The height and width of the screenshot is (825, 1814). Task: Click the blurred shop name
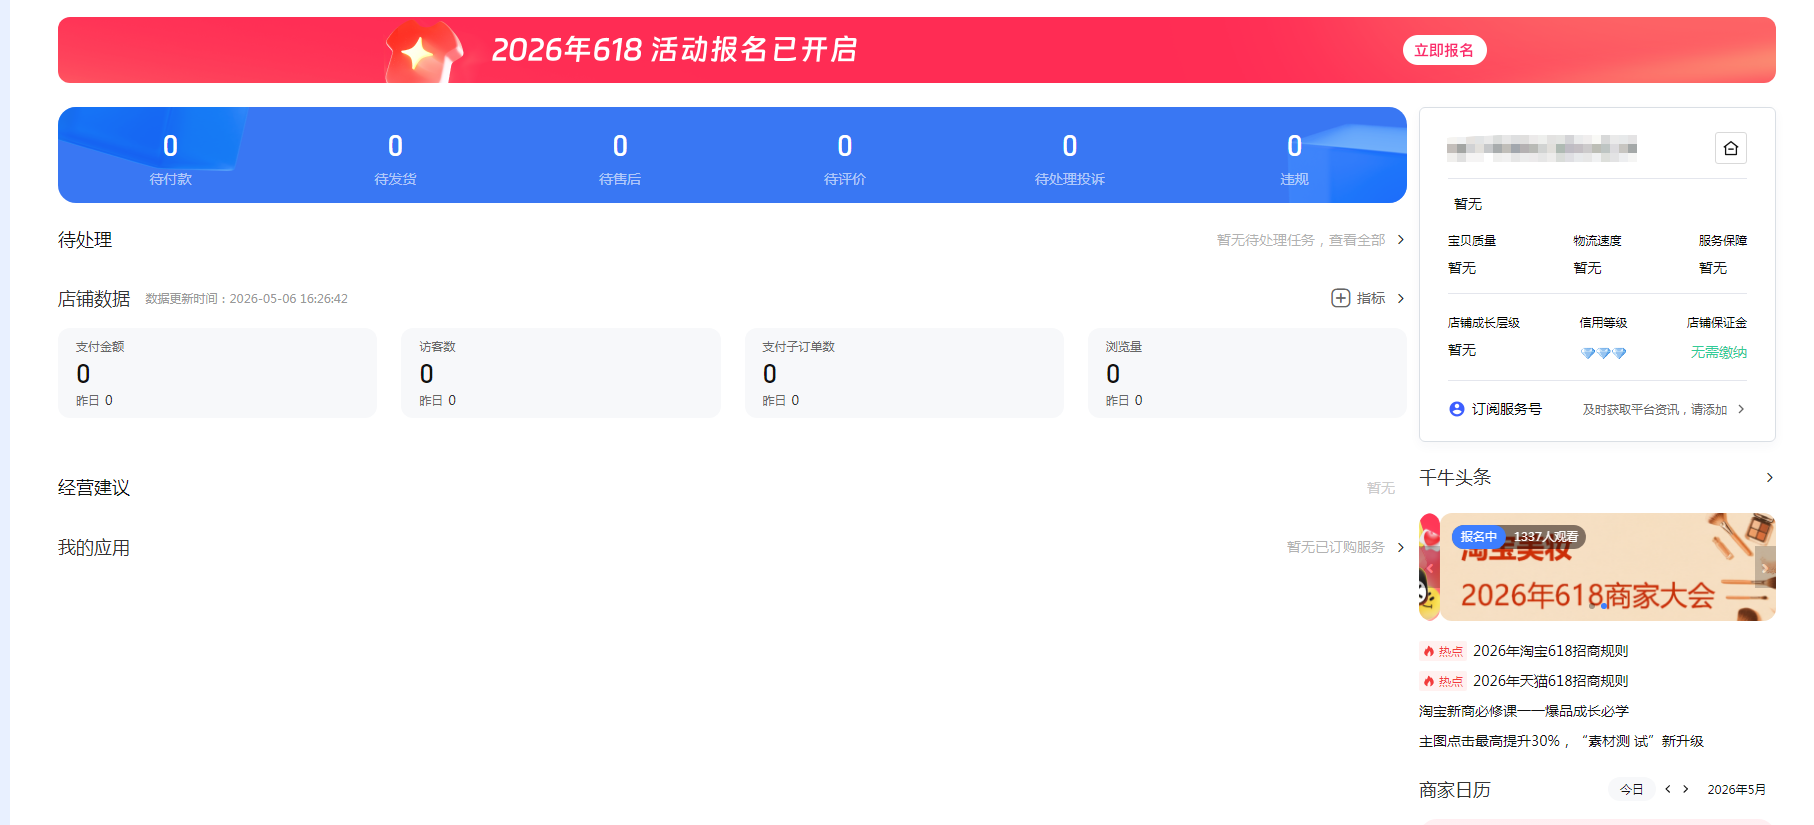1542,149
